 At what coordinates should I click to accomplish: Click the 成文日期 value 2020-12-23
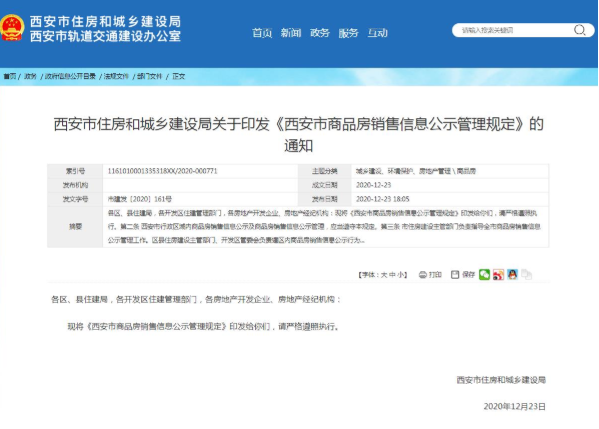(x=373, y=185)
